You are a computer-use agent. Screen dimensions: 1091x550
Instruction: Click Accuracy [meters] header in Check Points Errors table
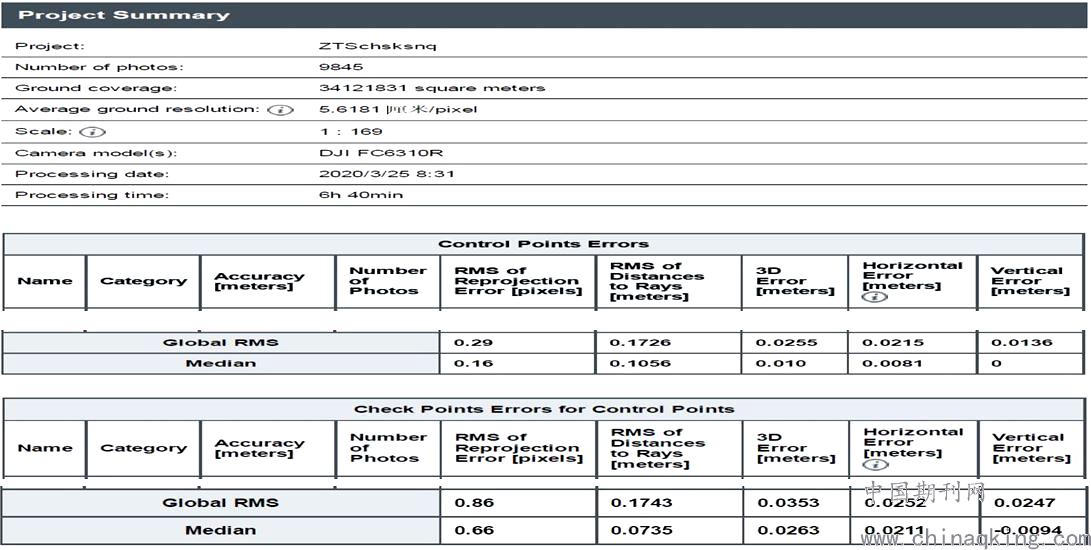[x=259, y=448]
